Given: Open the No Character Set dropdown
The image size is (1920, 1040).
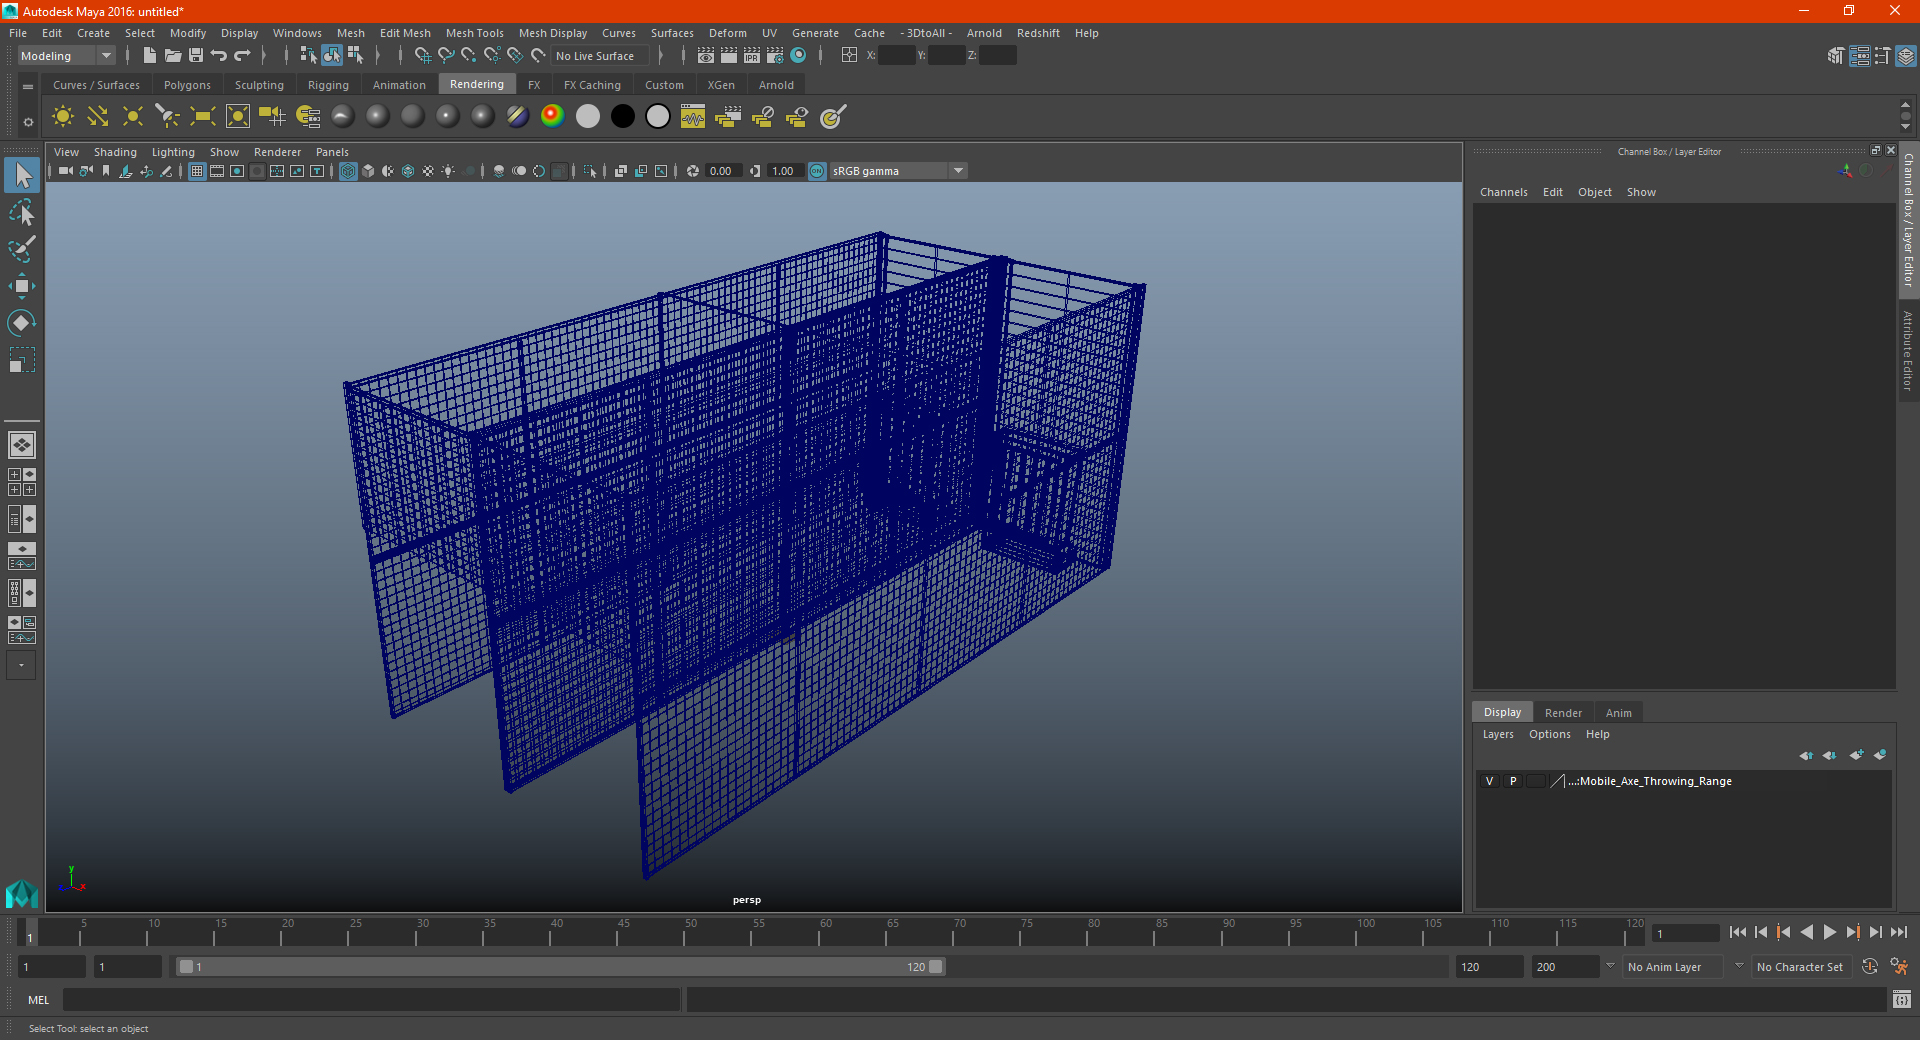Looking at the screenshot, I should click(1803, 967).
